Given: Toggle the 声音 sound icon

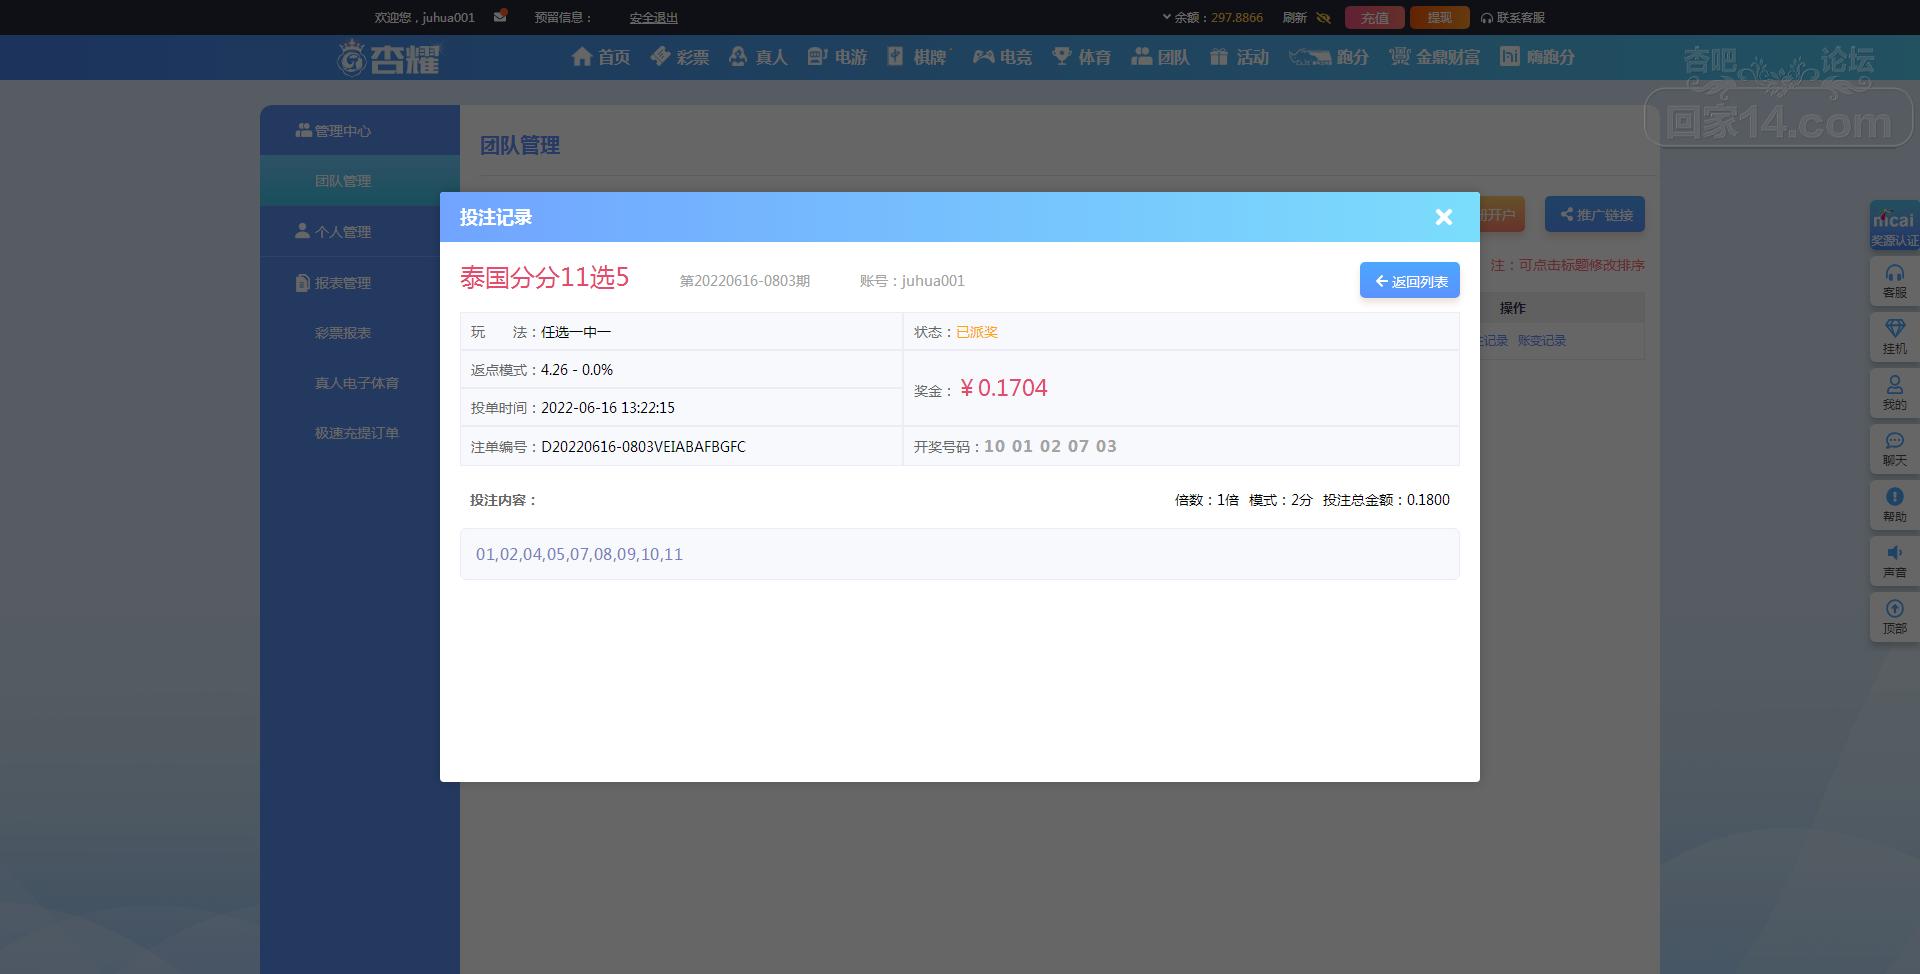Looking at the screenshot, I should 1894,561.
